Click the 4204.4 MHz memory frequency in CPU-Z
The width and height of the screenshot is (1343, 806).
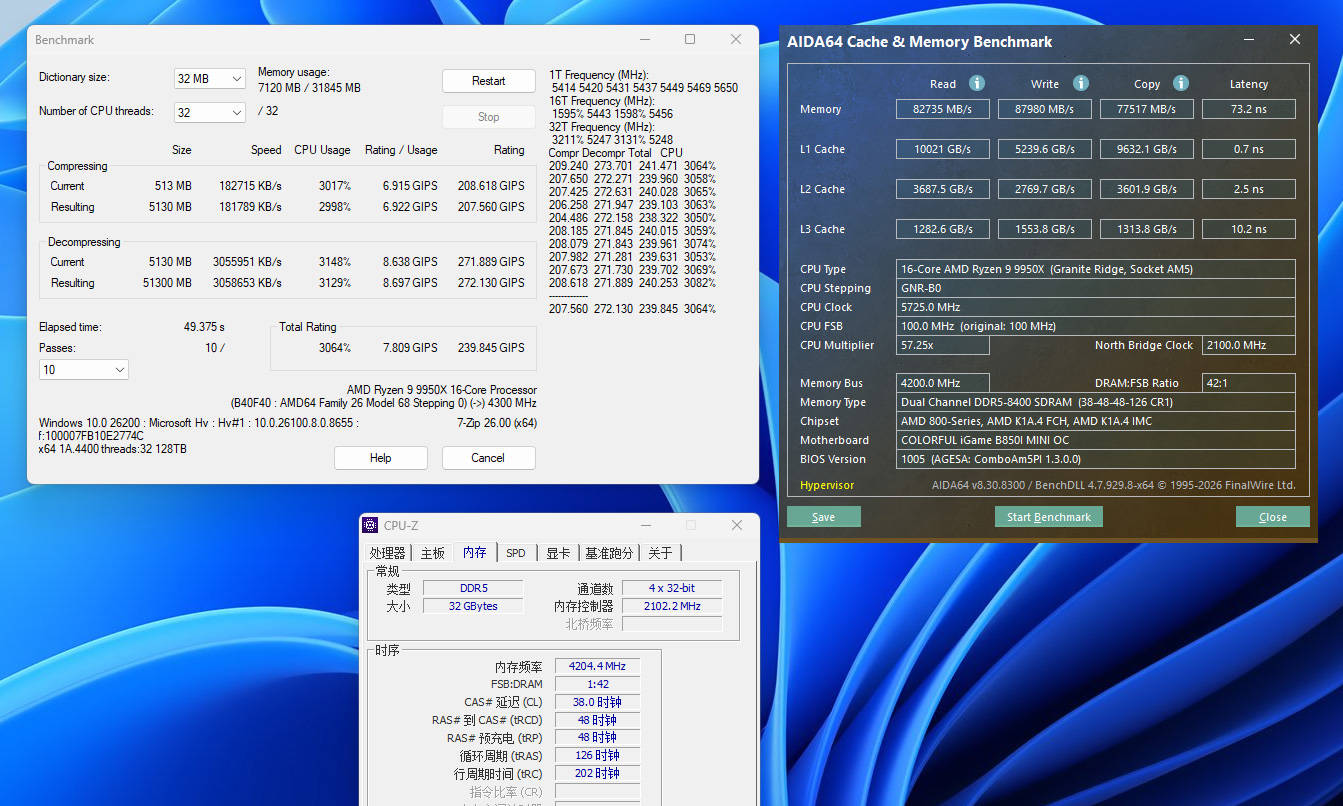[598, 666]
